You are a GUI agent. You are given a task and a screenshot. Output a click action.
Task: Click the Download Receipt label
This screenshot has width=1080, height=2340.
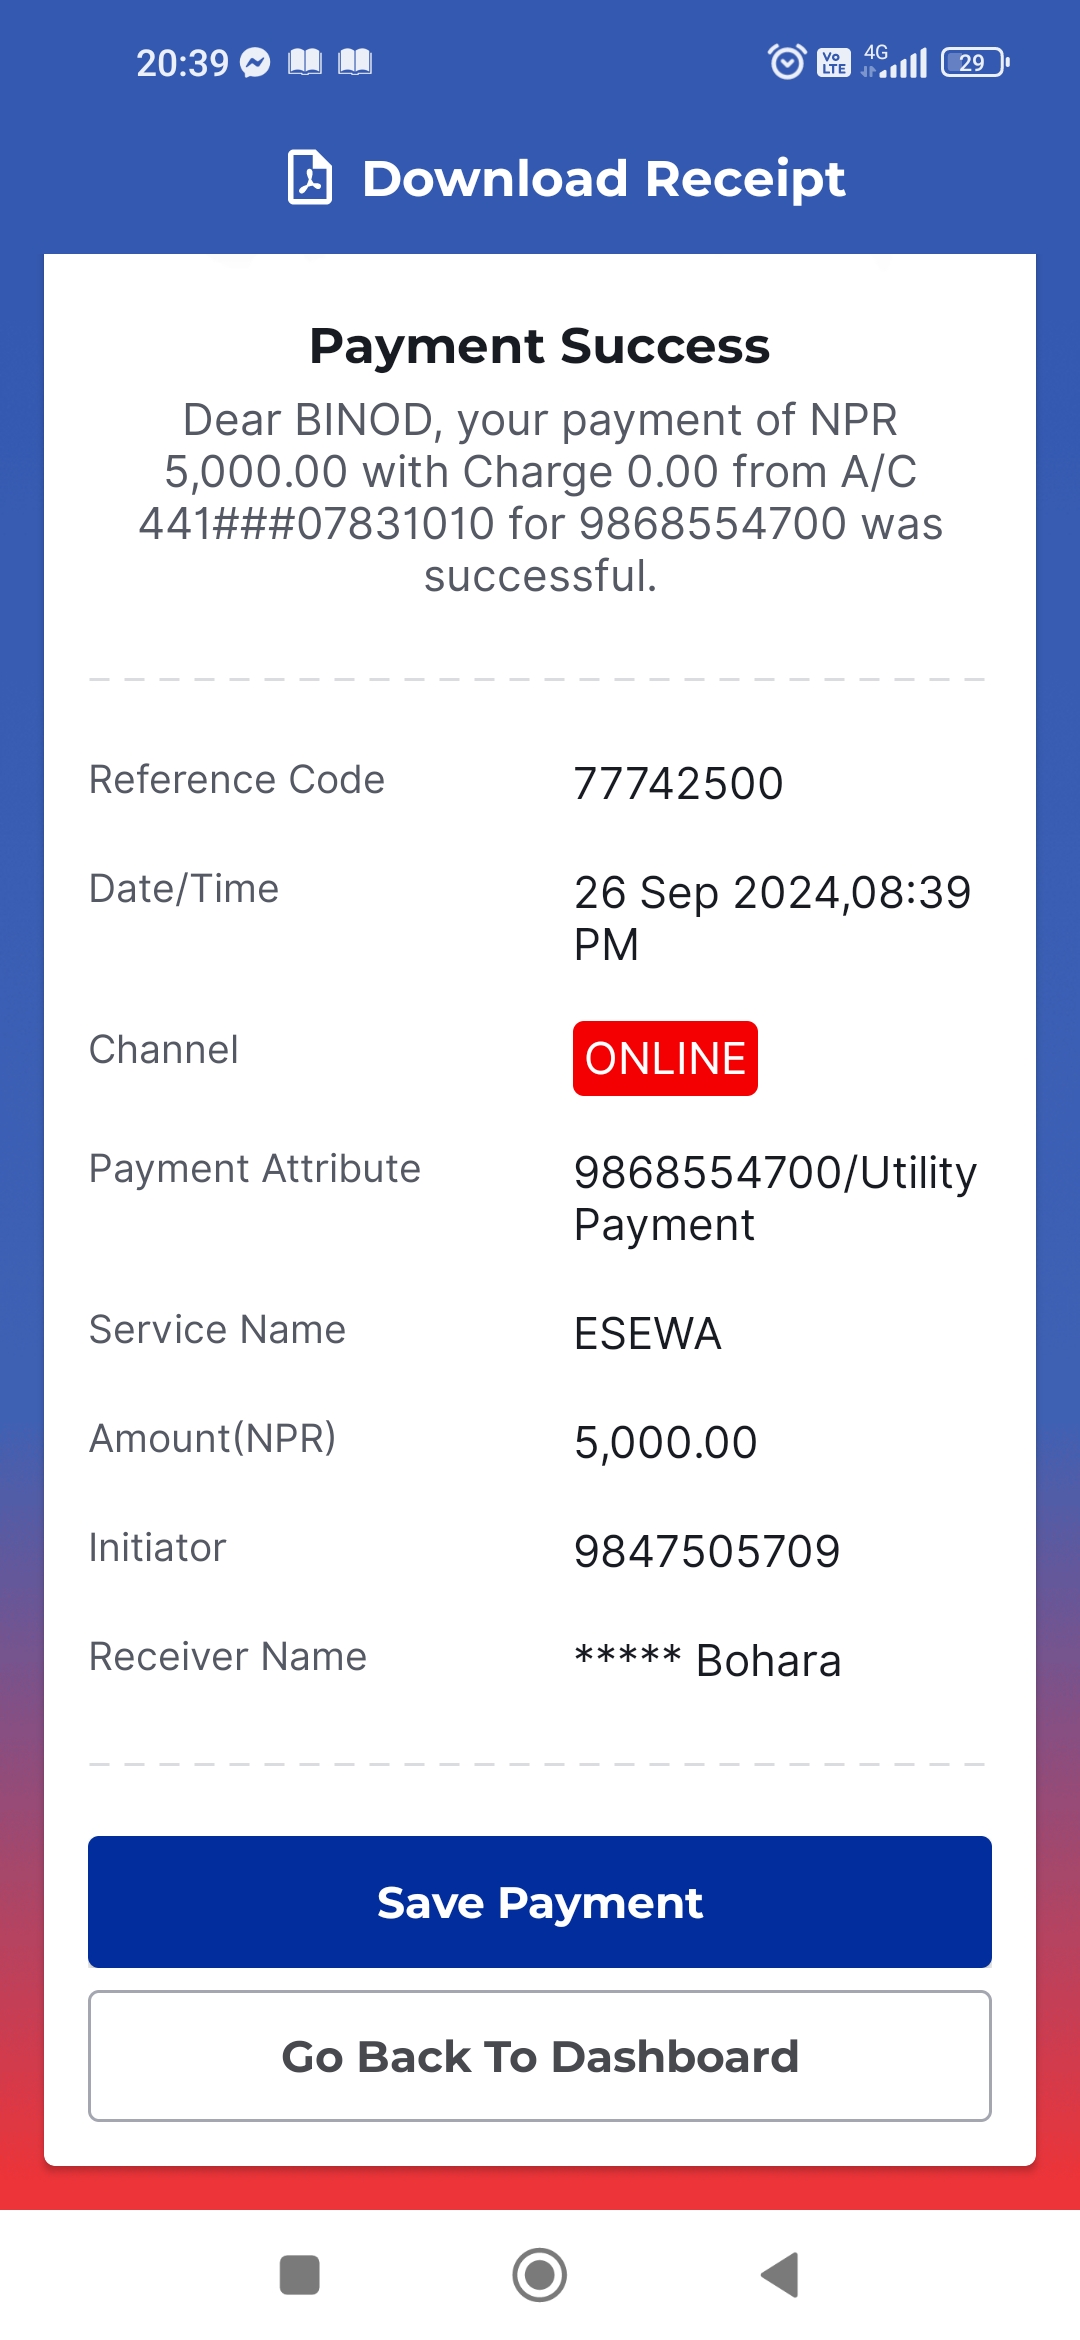tap(603, 179)
